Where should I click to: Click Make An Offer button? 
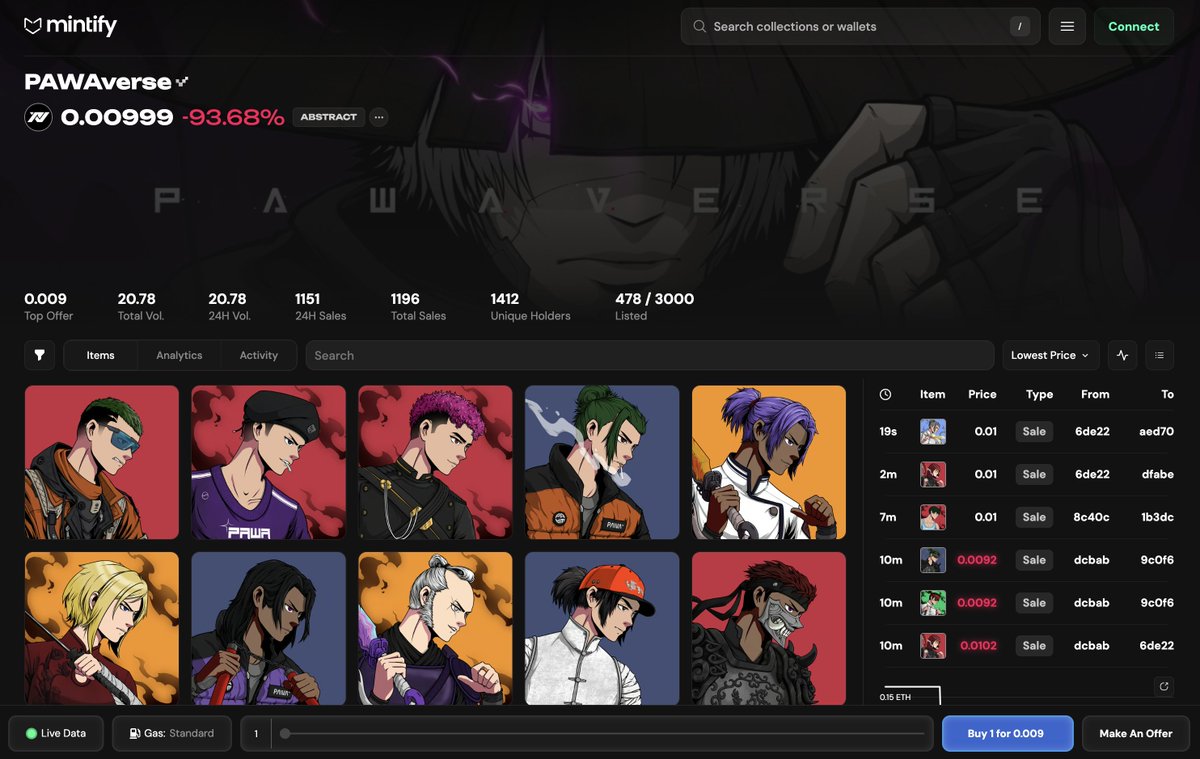[x=1136, y=733]
